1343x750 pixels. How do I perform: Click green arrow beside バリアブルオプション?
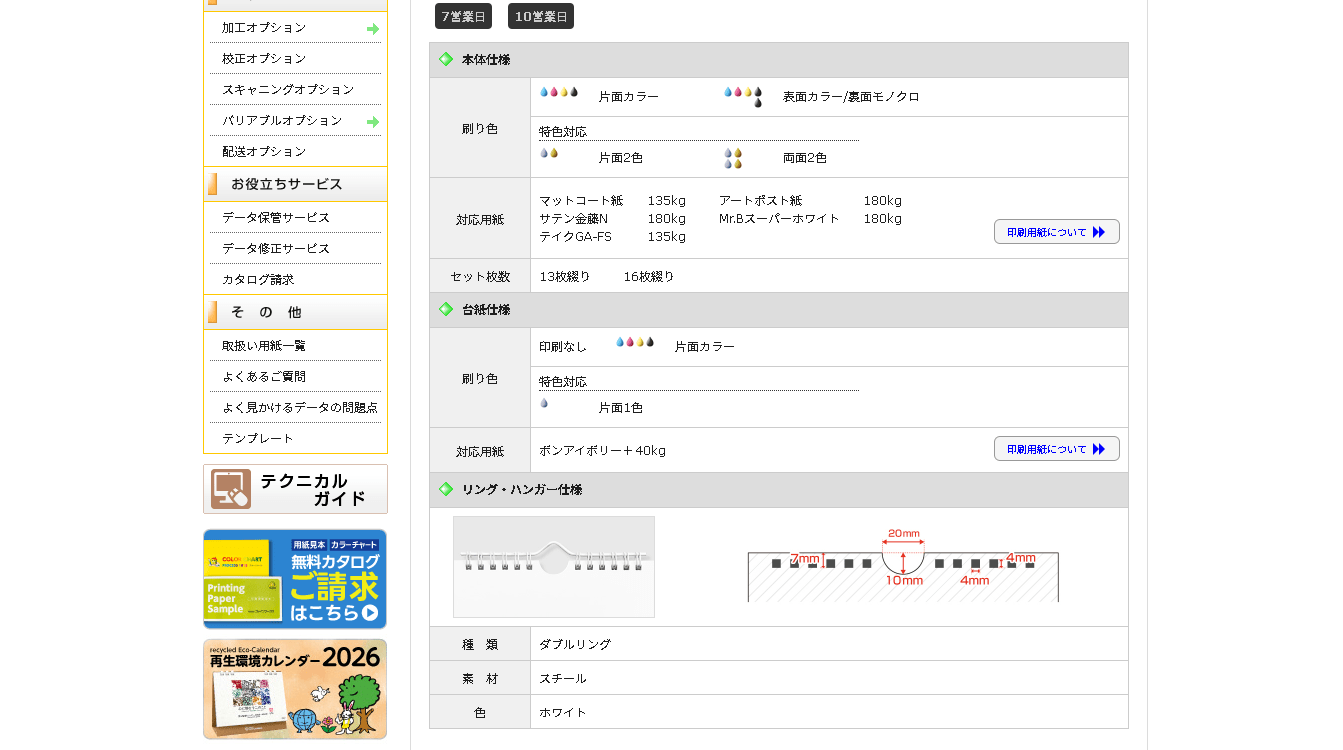[x=373, y=122]
